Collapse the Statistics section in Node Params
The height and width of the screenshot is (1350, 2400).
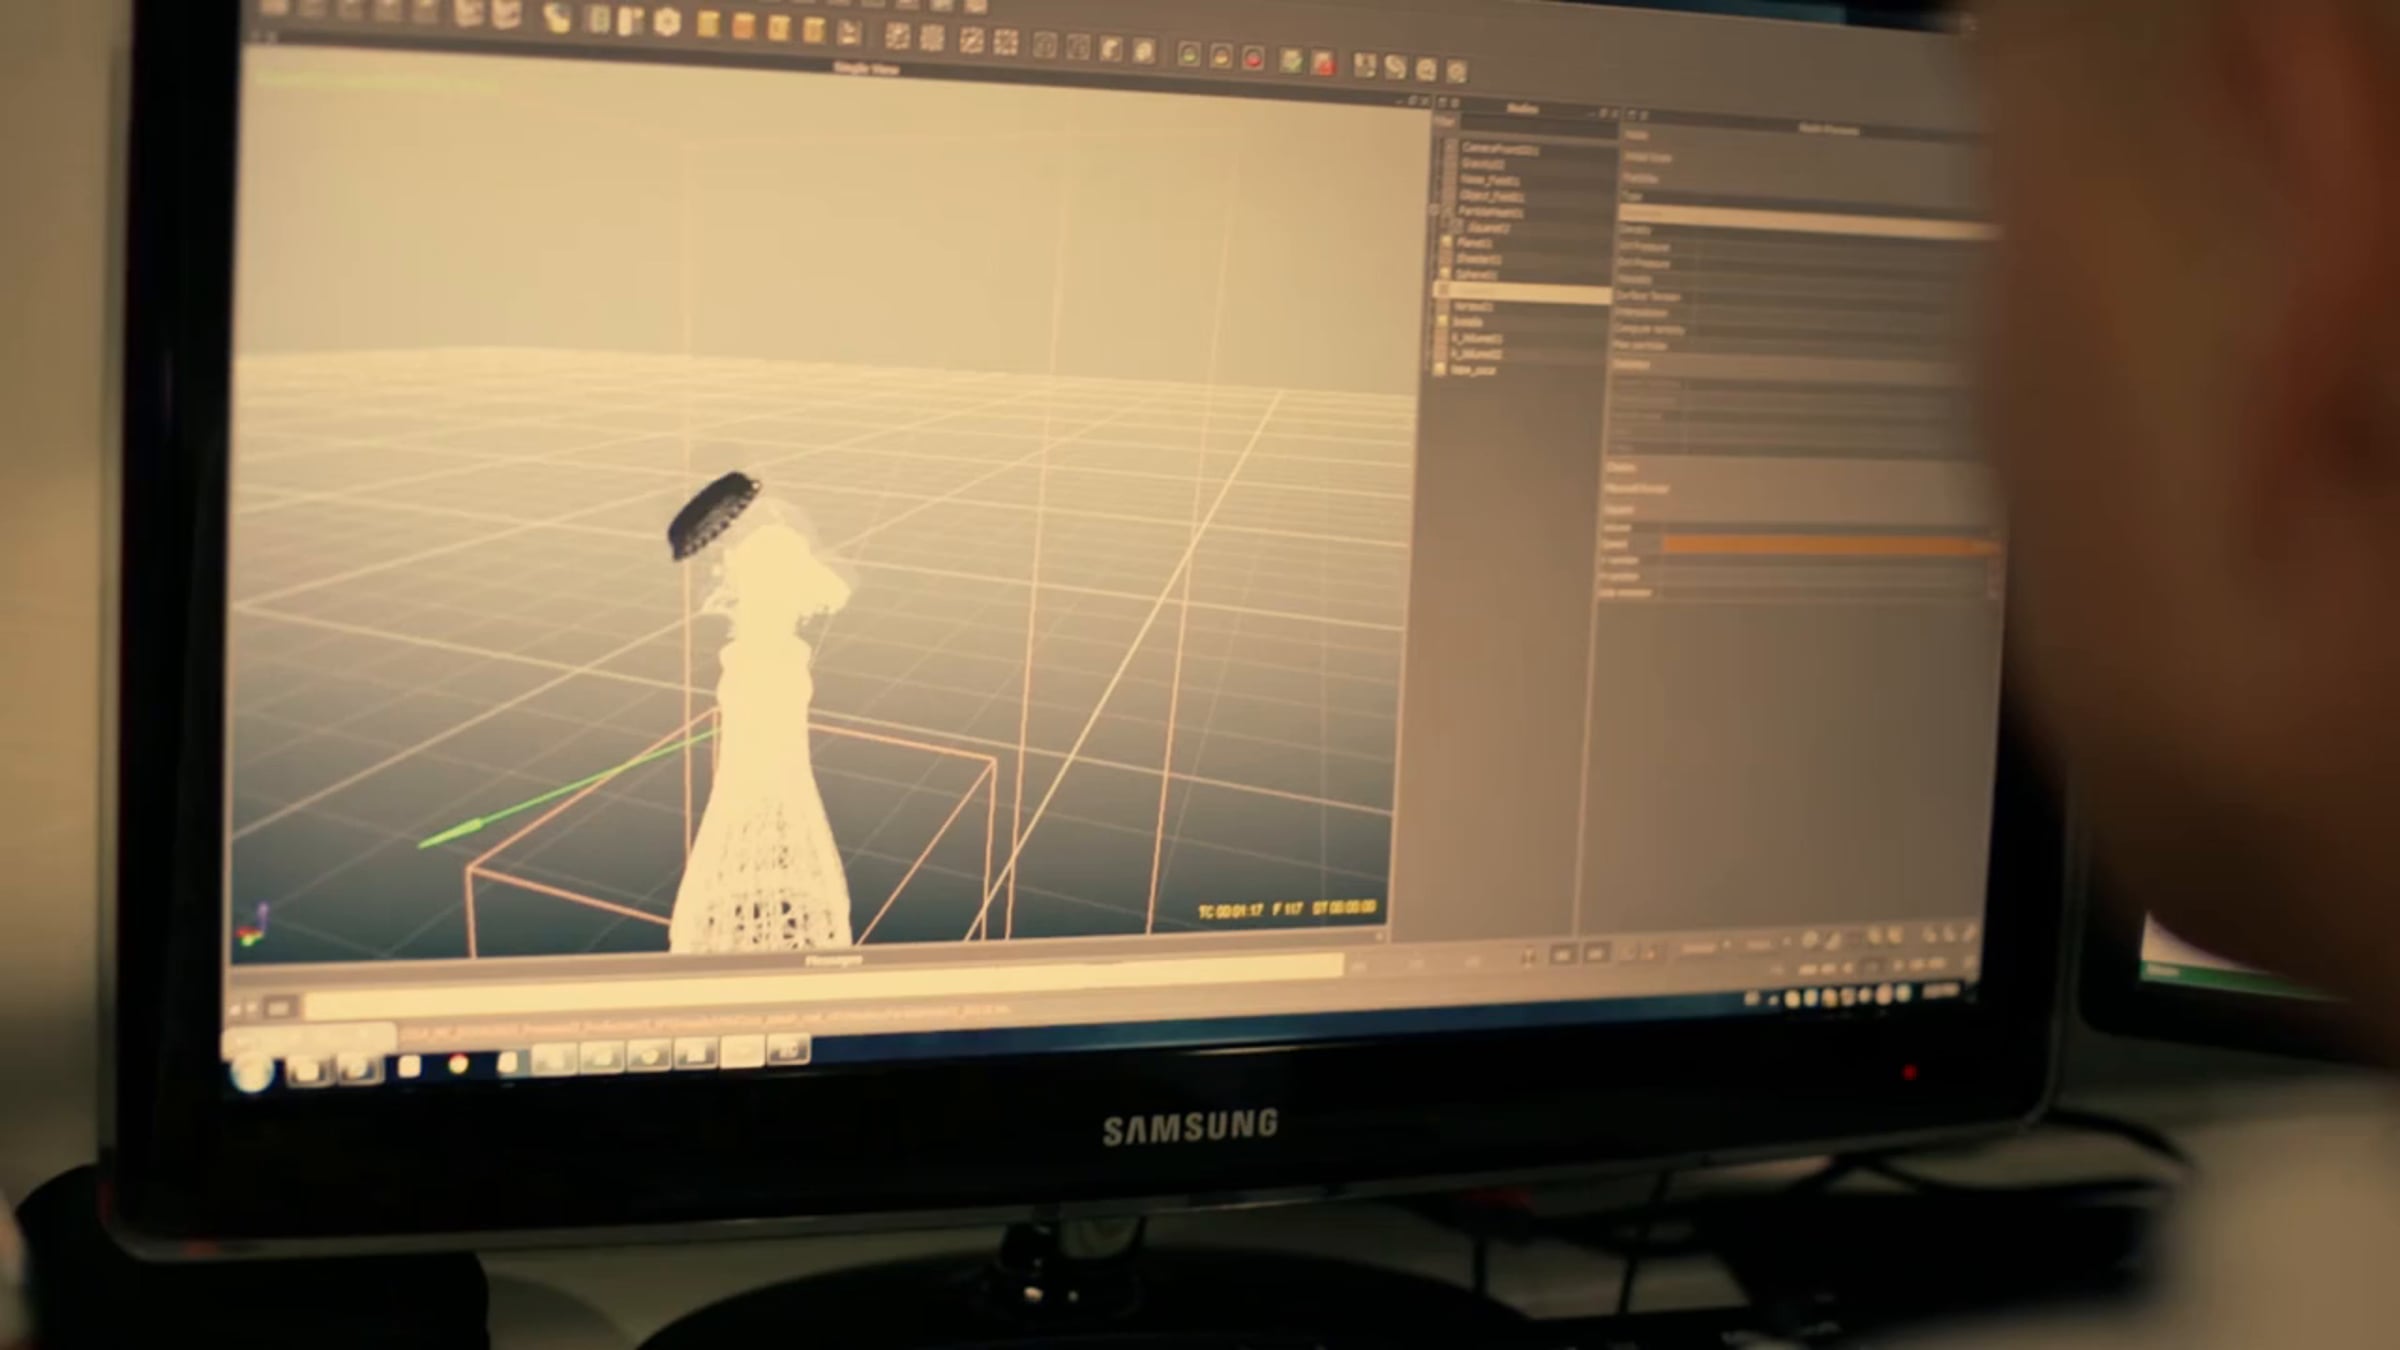tap(1632, 365)
